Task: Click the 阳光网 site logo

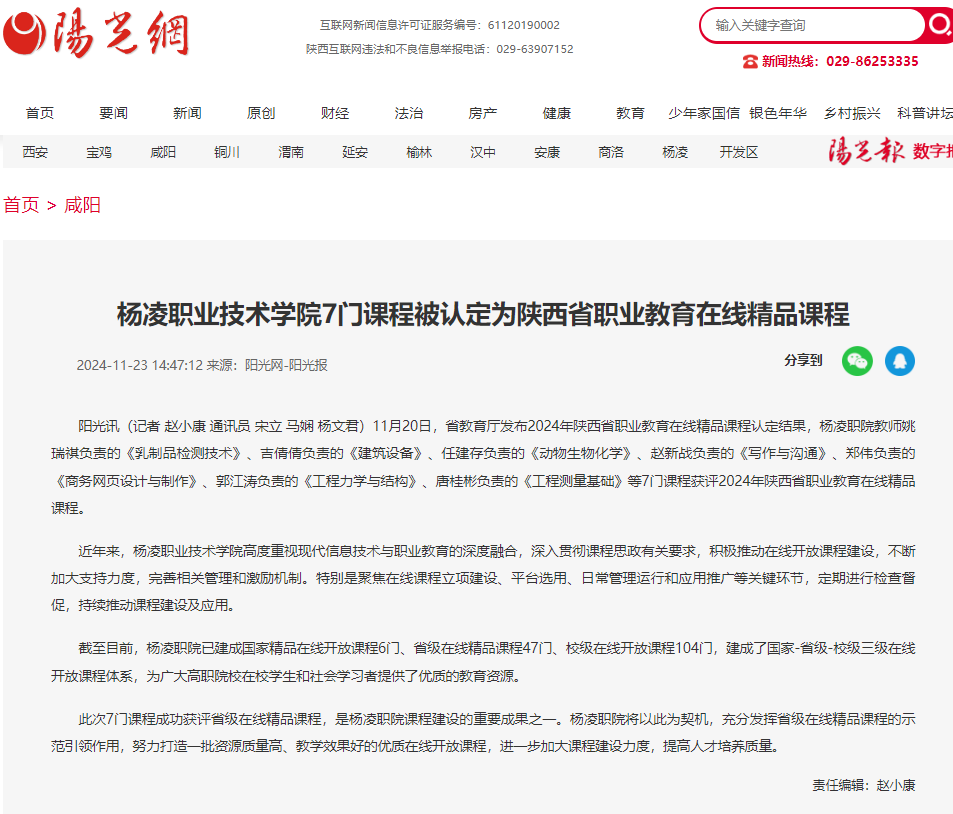Action: click(x=96, y=33)
